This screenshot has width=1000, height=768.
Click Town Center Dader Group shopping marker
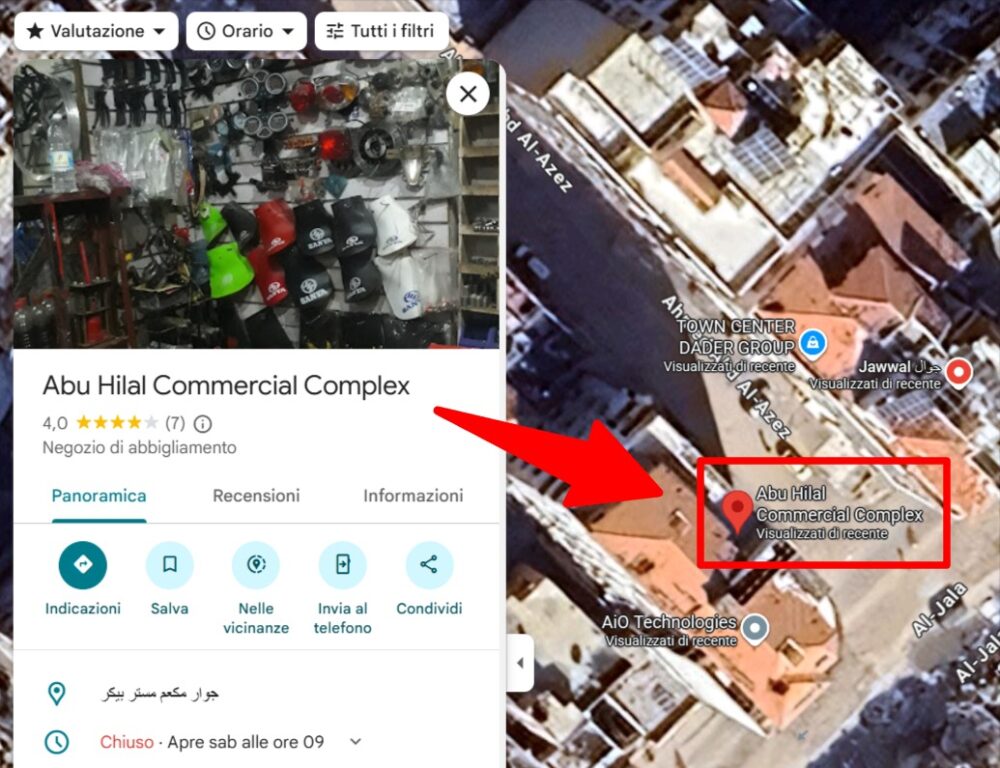[812, 344]
